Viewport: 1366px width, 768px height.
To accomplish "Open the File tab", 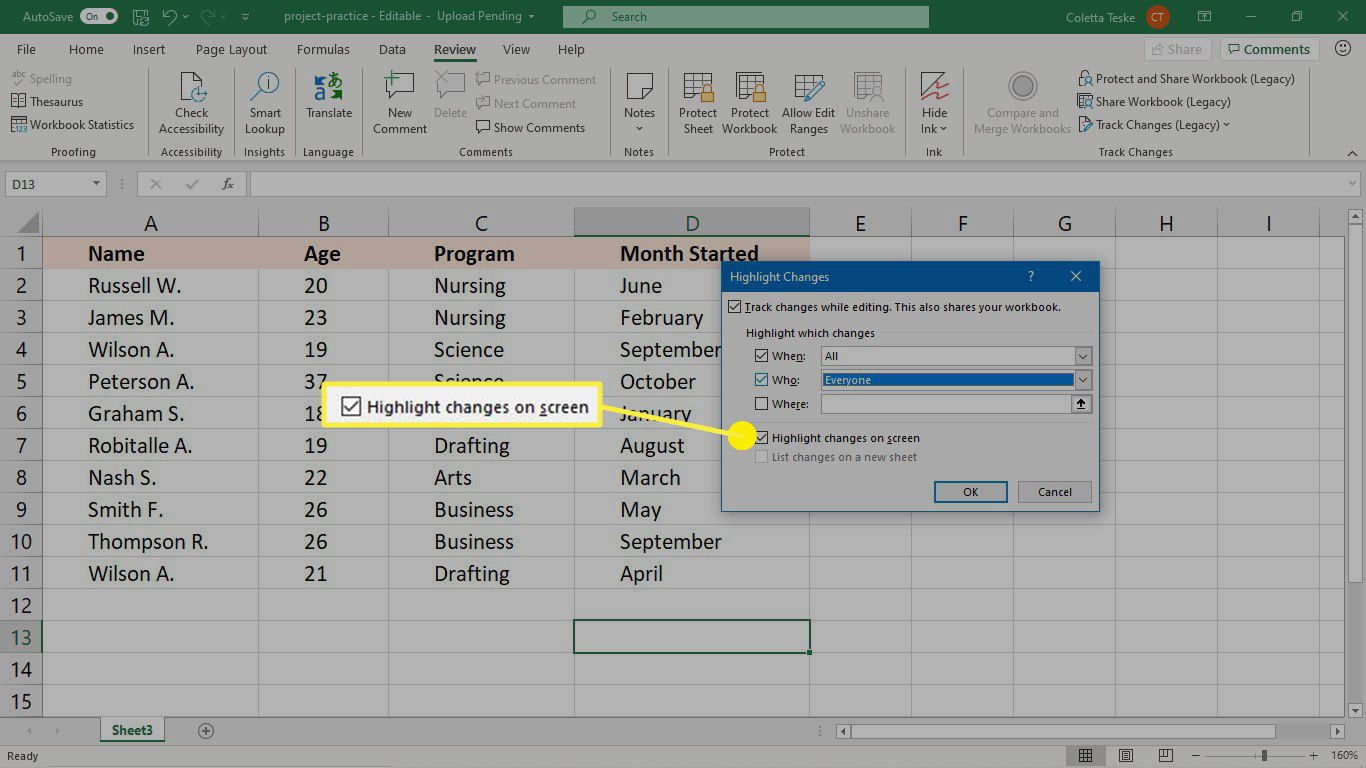I will (26, 49).
